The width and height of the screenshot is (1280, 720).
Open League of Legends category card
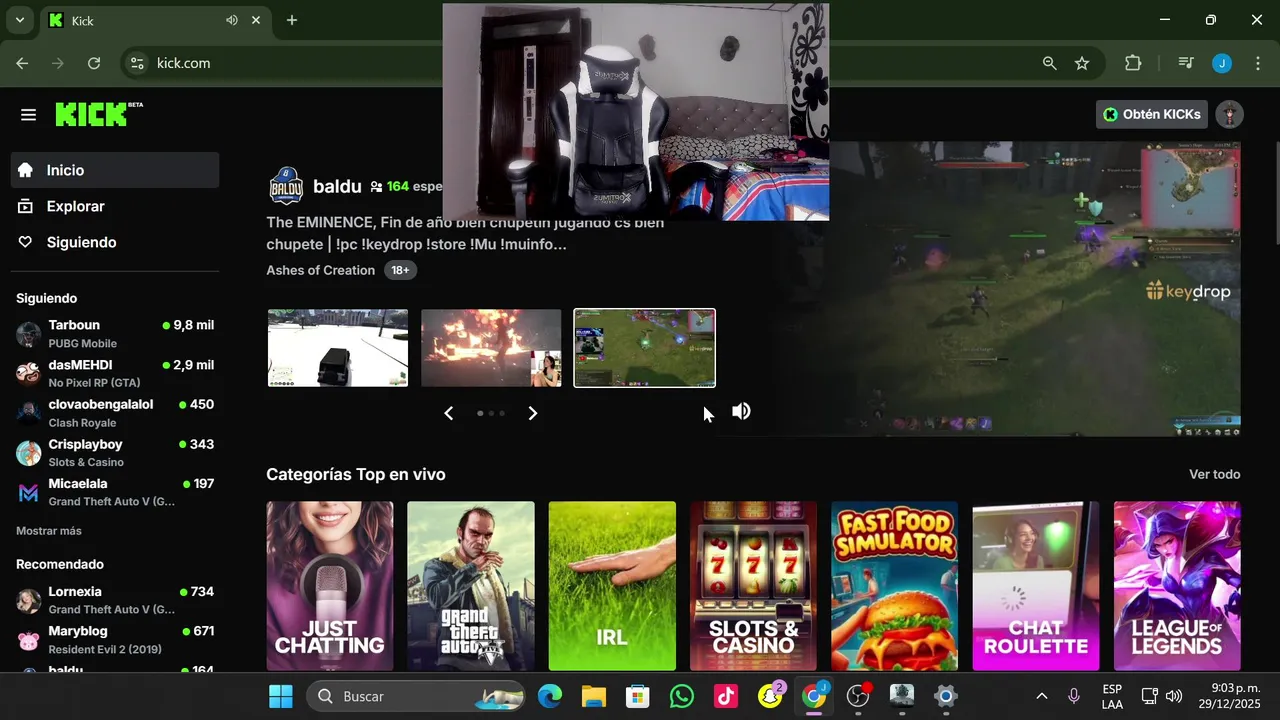pyautogui.click(x=1177, y=586)
